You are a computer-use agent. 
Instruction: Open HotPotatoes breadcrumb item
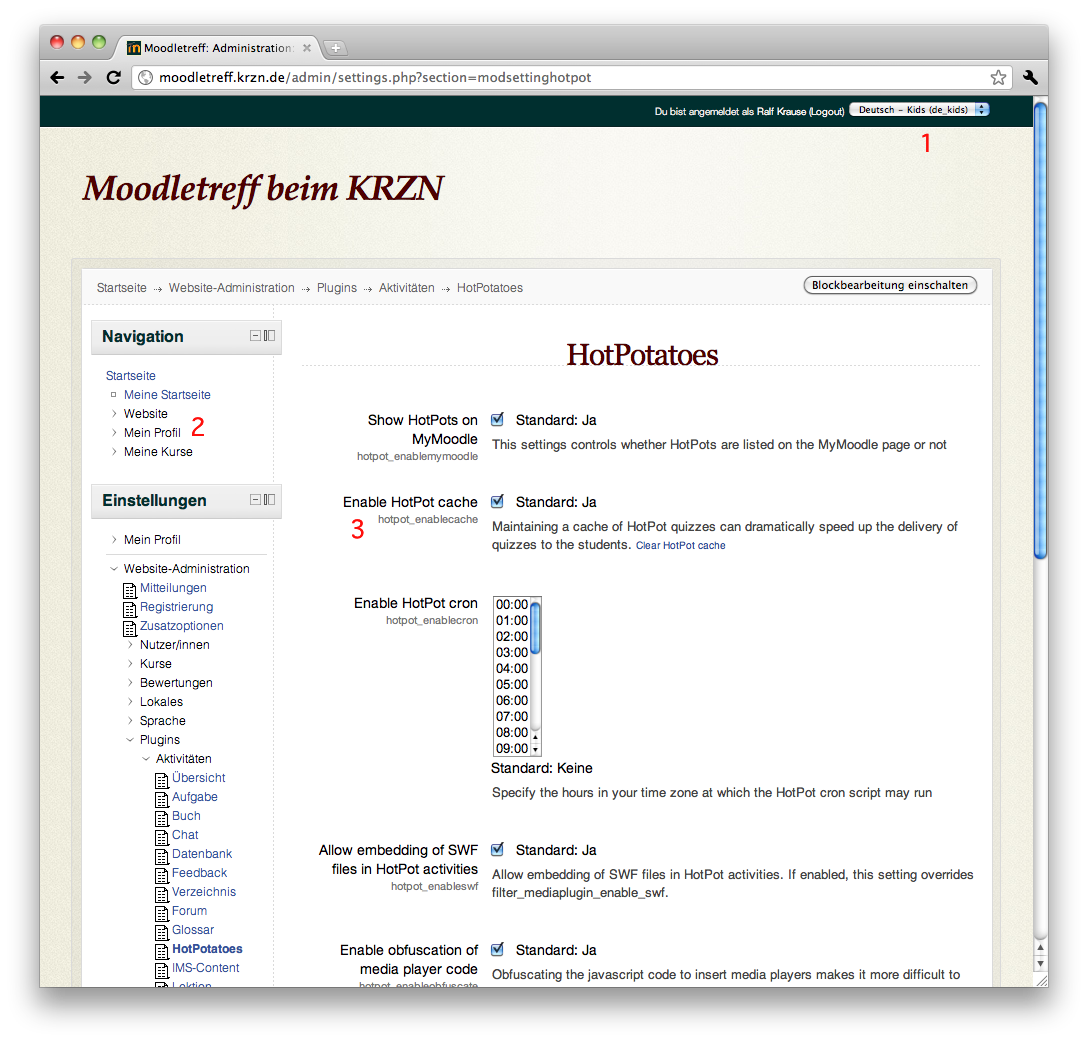[490, 288]
